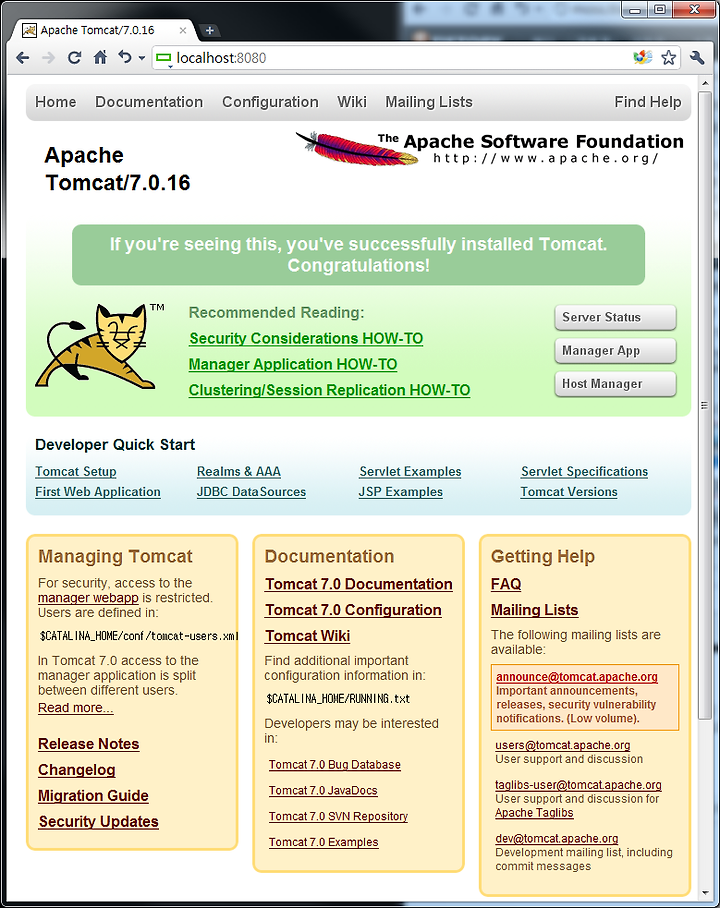This screenshot has height=908, width=720.
Task: Follow the manager webapp link
Action: pos(88,598)
